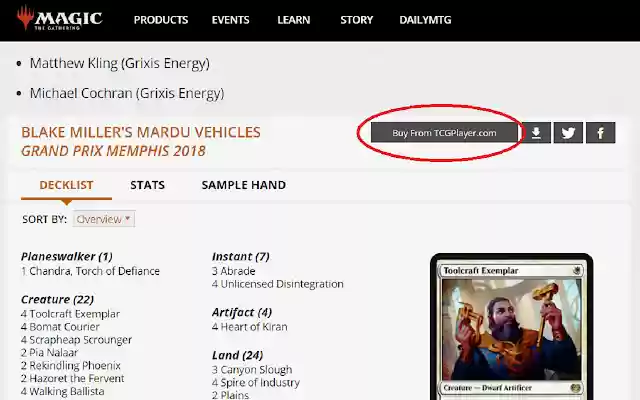Viewport: 640px width, 400px height.
Task: Download the decklist via the download icon
Action: [536, 133]
